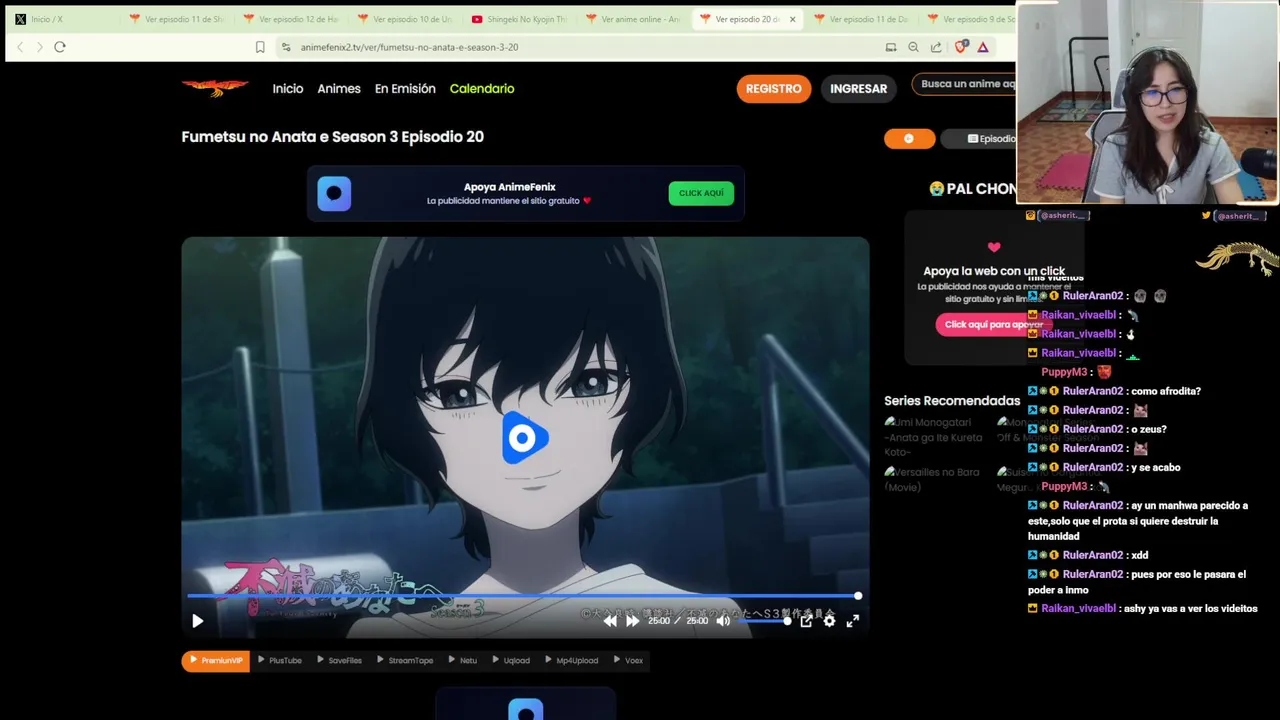
Task: Open the video pop-out icon
Action: 806,621
